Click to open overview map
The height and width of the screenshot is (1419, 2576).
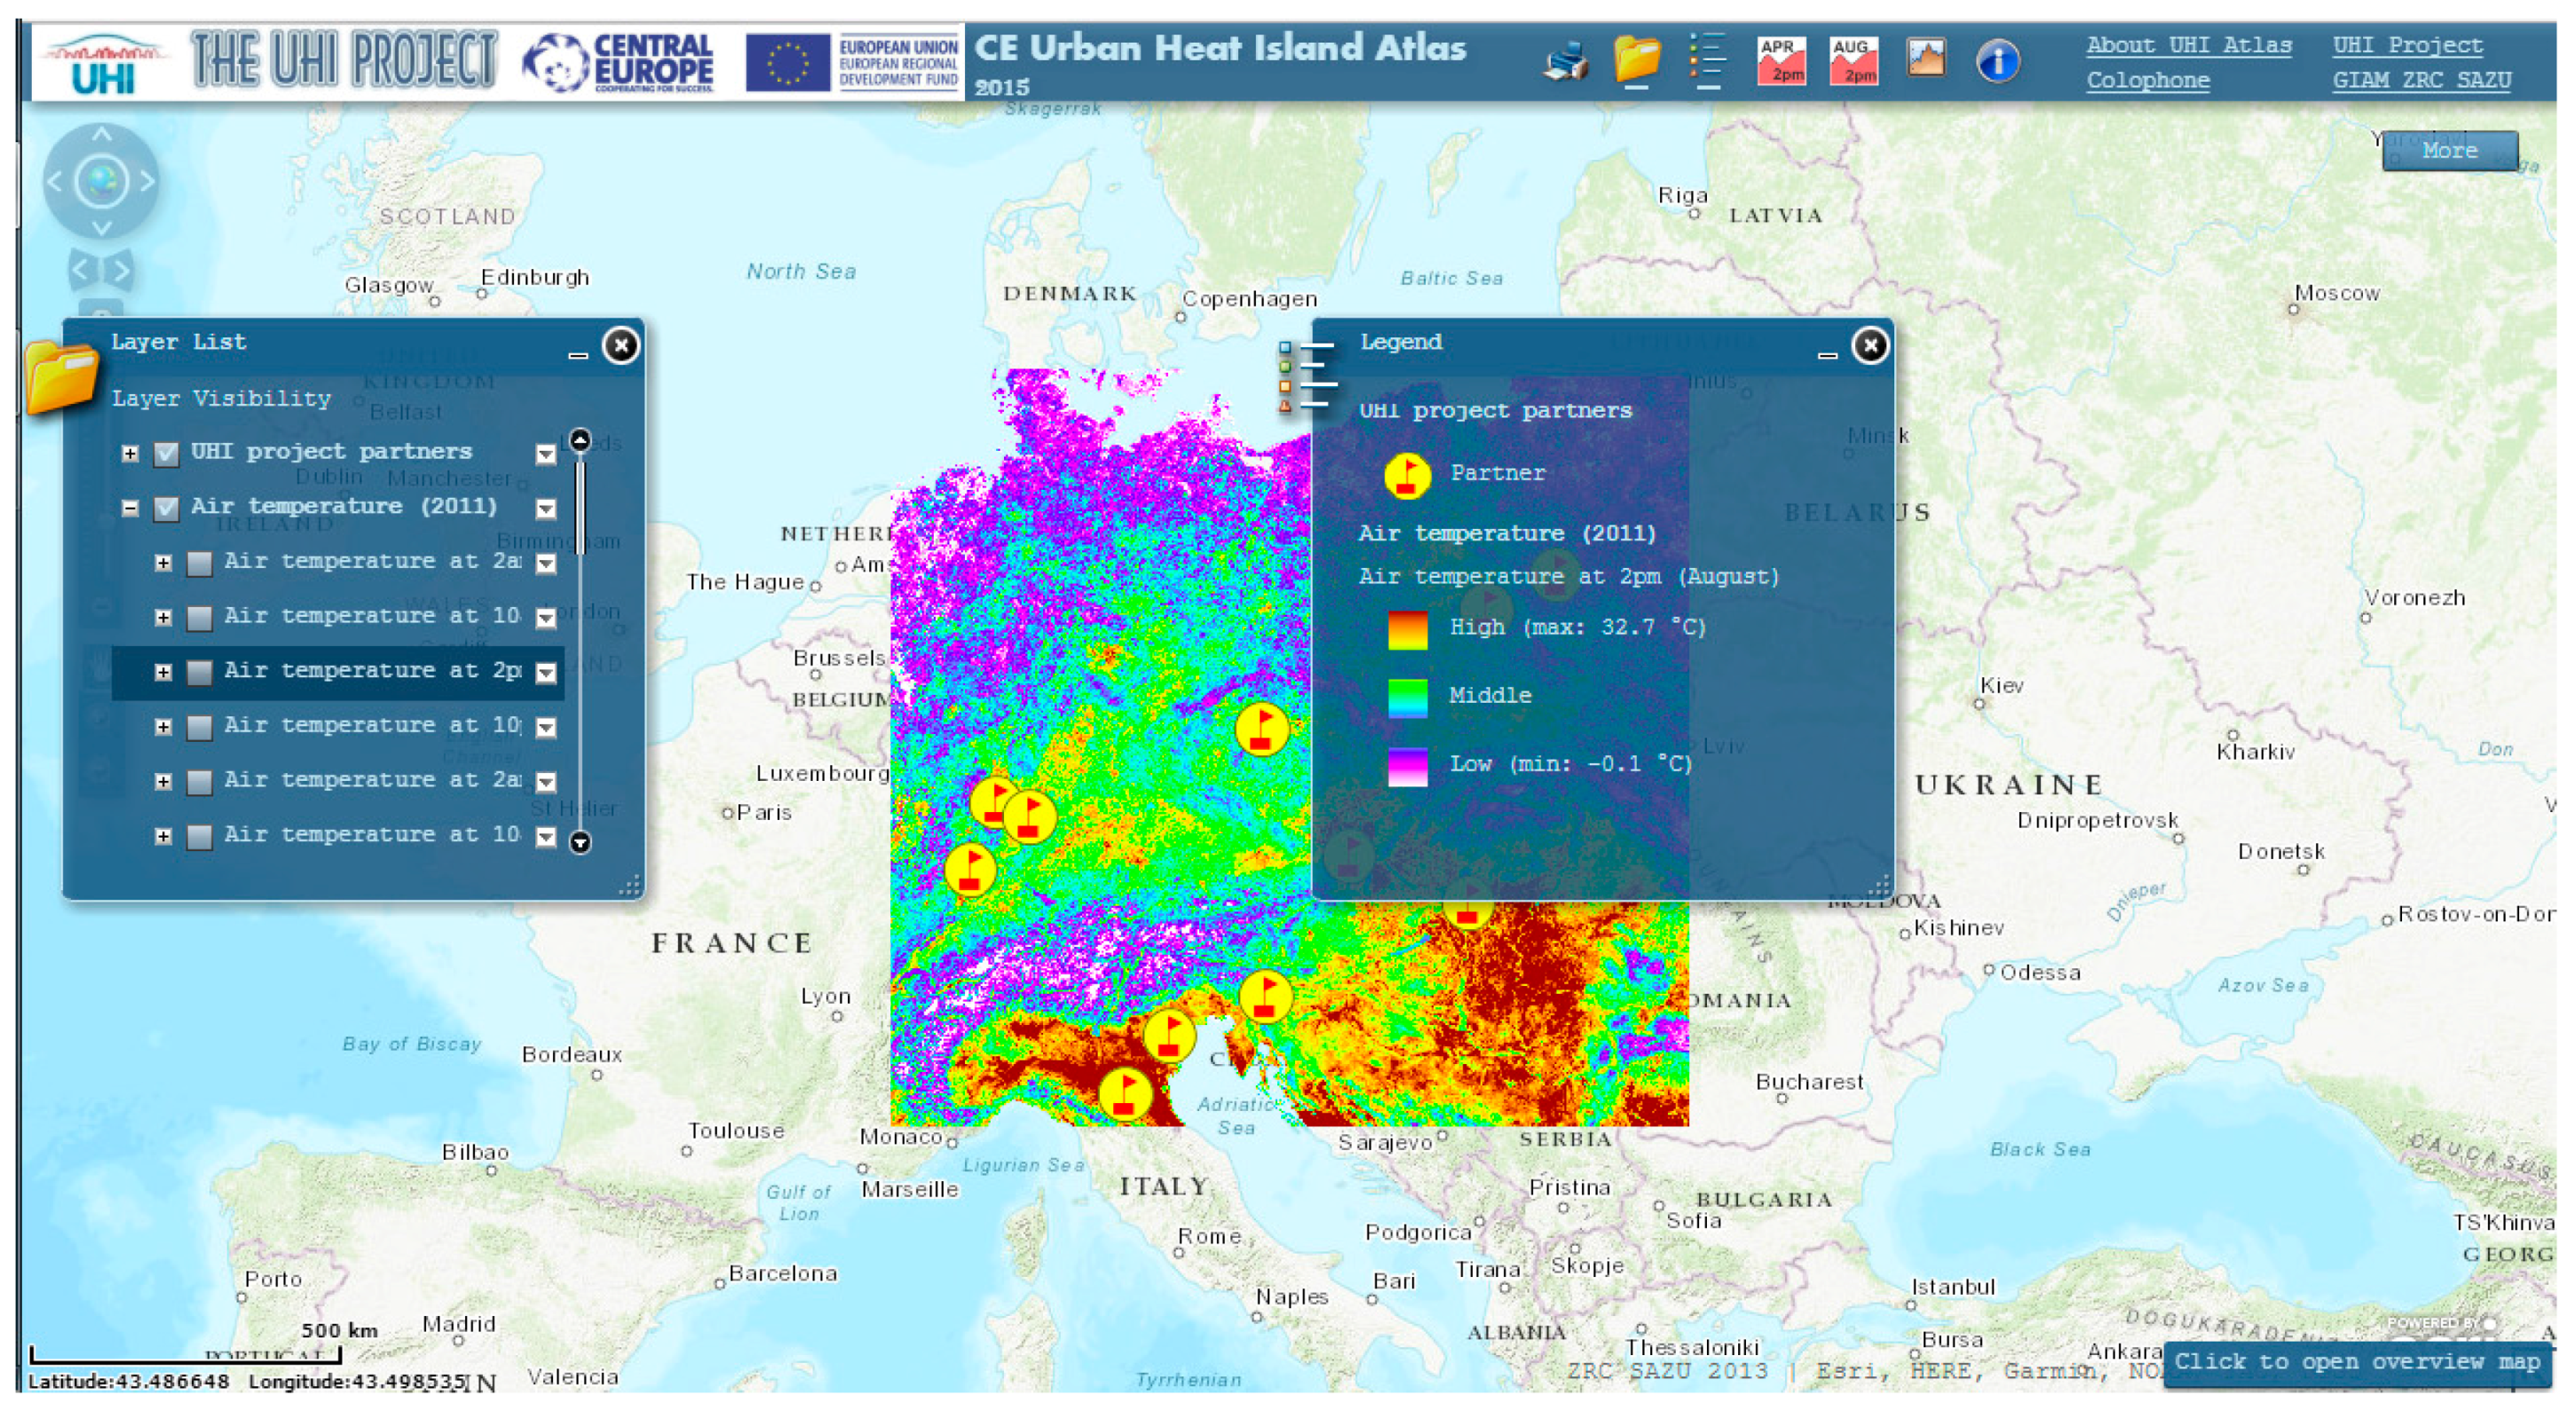coord(2356,1362)
